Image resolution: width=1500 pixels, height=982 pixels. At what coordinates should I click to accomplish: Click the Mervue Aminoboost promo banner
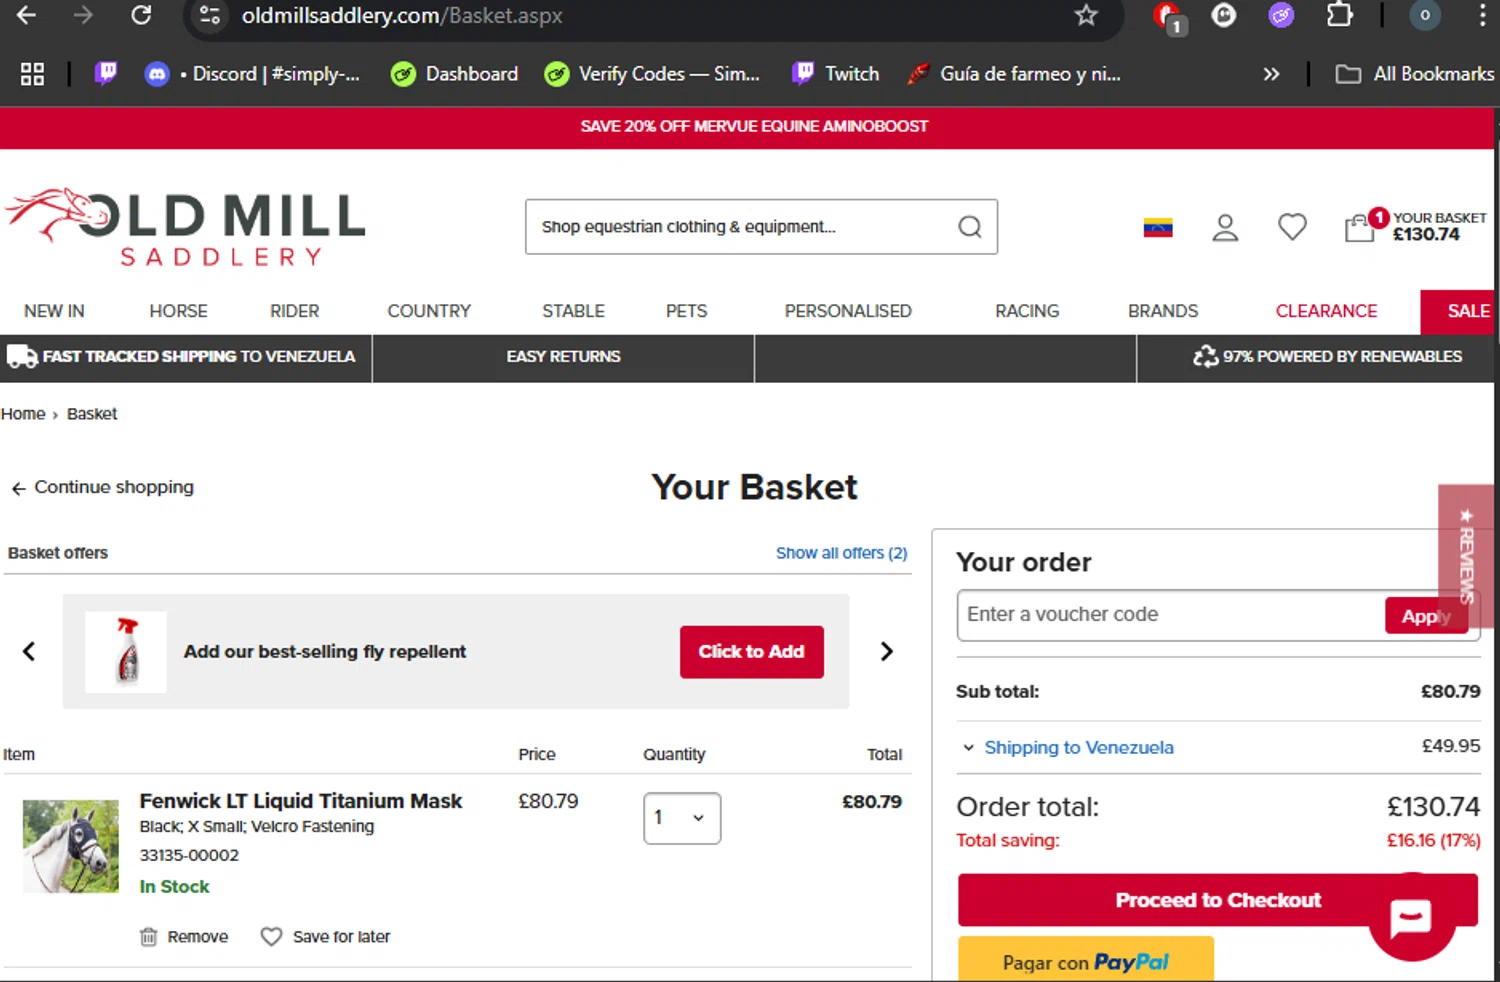click(754, 127)
